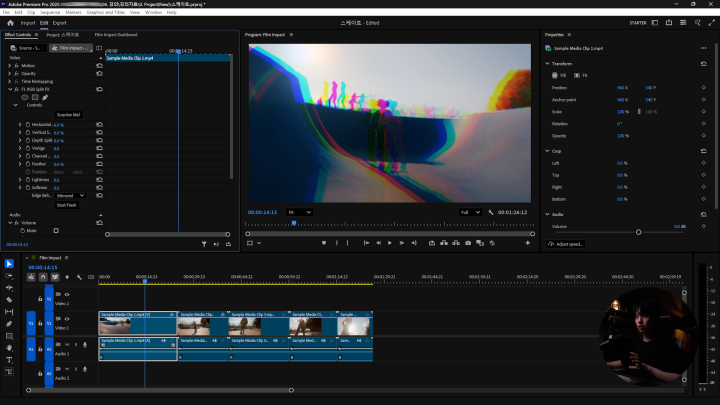Click the ellipse mask icon under RGB Split FX
This screenshot has width=720, height=405.
coord(25,97)
